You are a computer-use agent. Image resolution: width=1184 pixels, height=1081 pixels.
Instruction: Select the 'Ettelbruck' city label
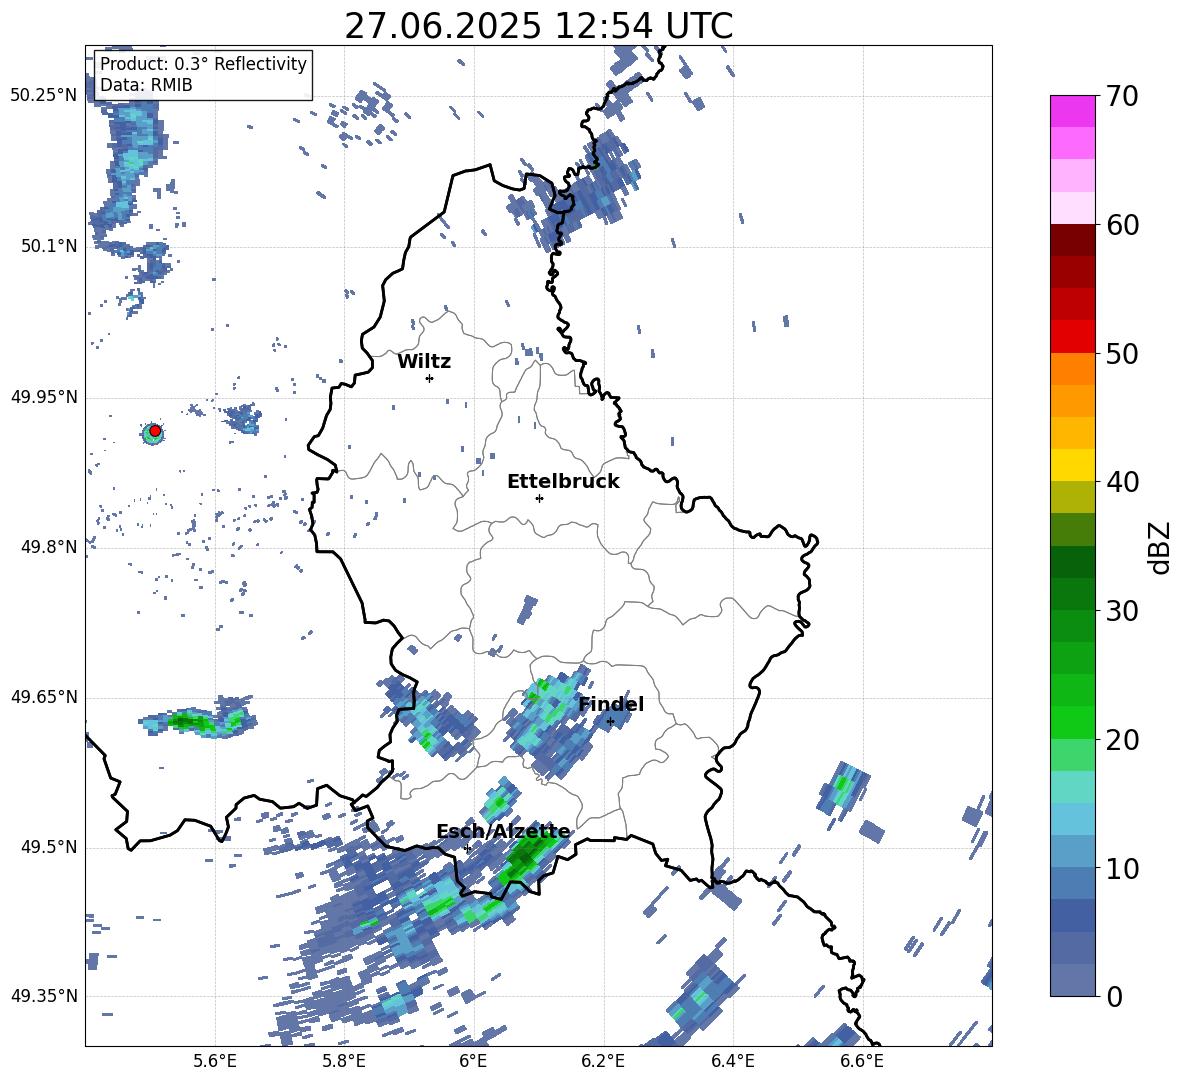pyautogui.click(x=563, y=482)
